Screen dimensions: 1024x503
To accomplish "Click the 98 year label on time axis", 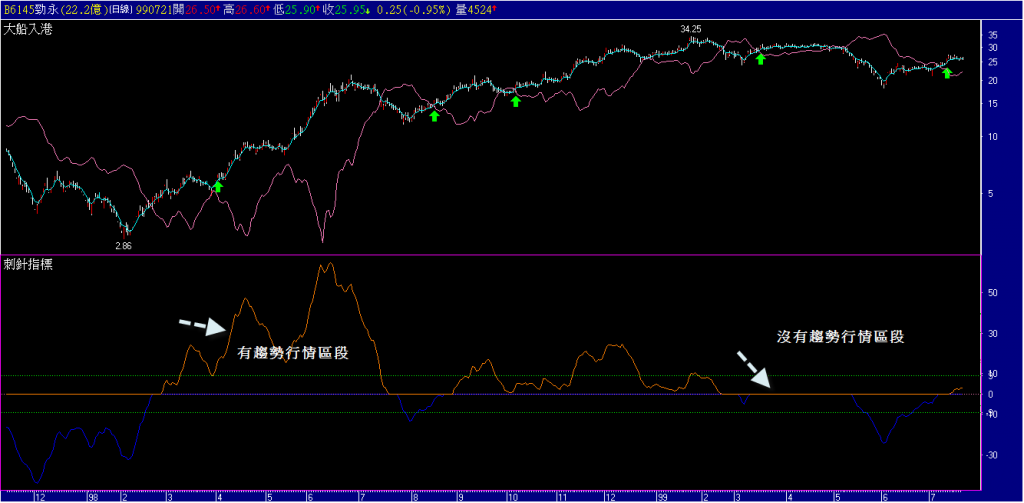I will [92, 497].
